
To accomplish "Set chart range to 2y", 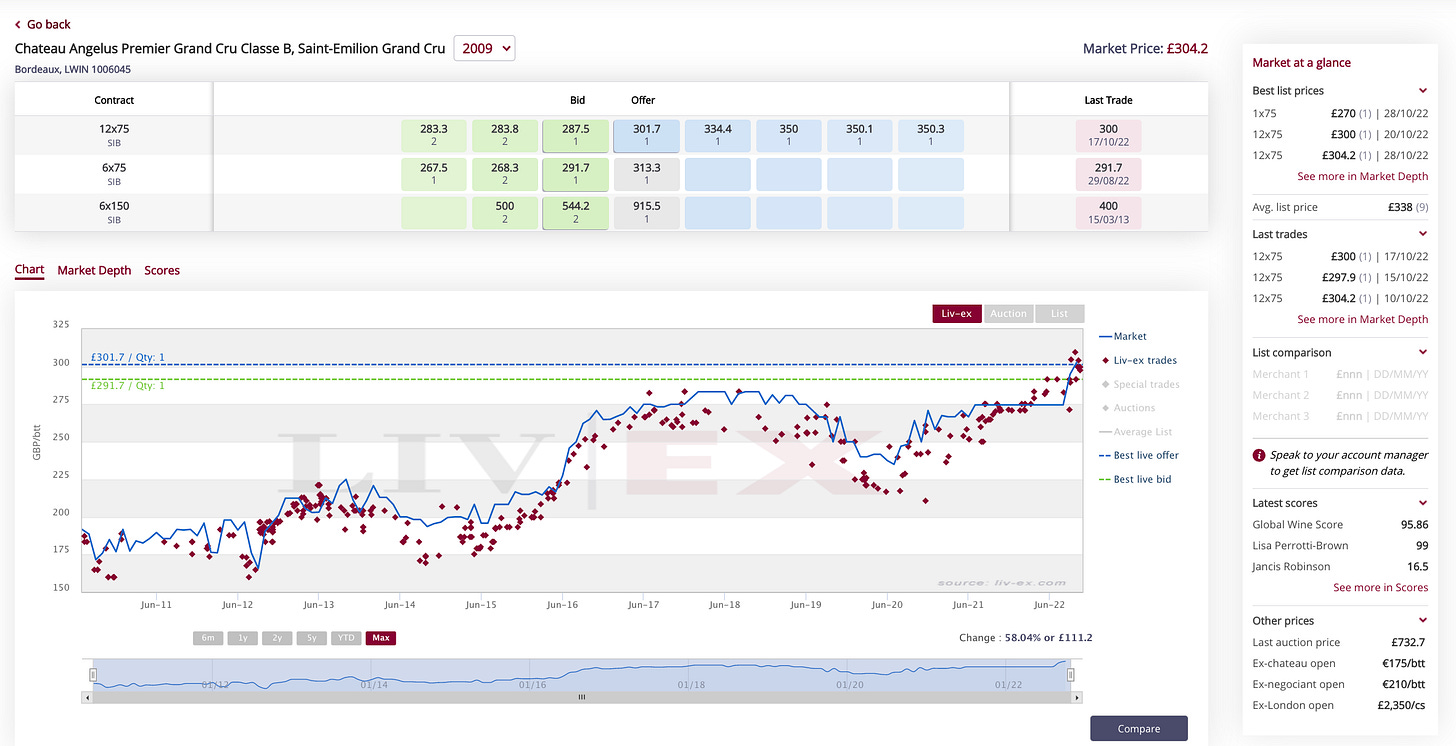I will click(277, 638).
